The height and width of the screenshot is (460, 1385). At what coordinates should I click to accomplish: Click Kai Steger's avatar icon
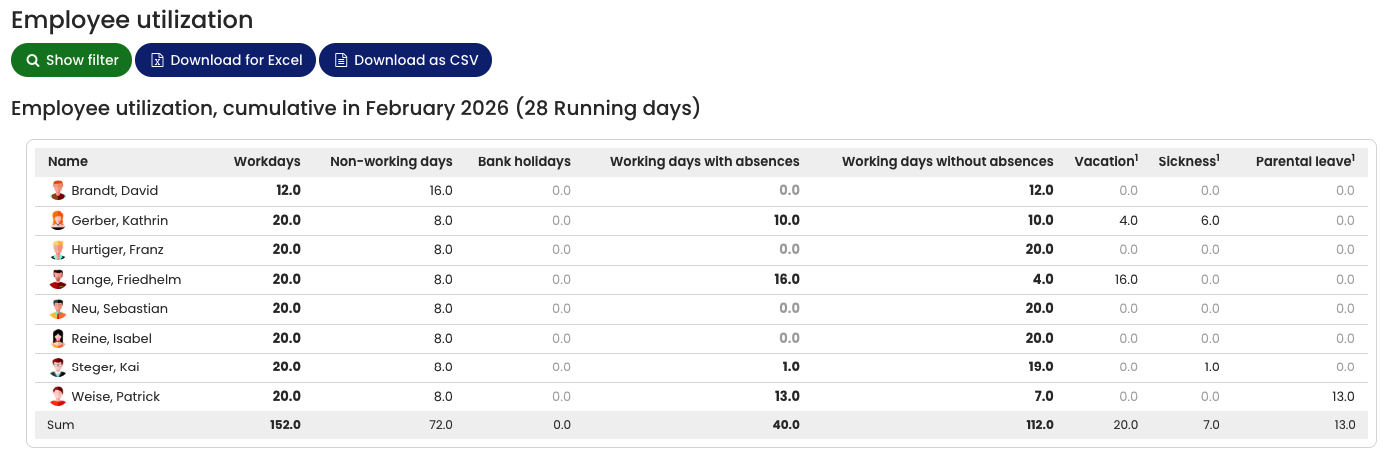click(58, 368)
